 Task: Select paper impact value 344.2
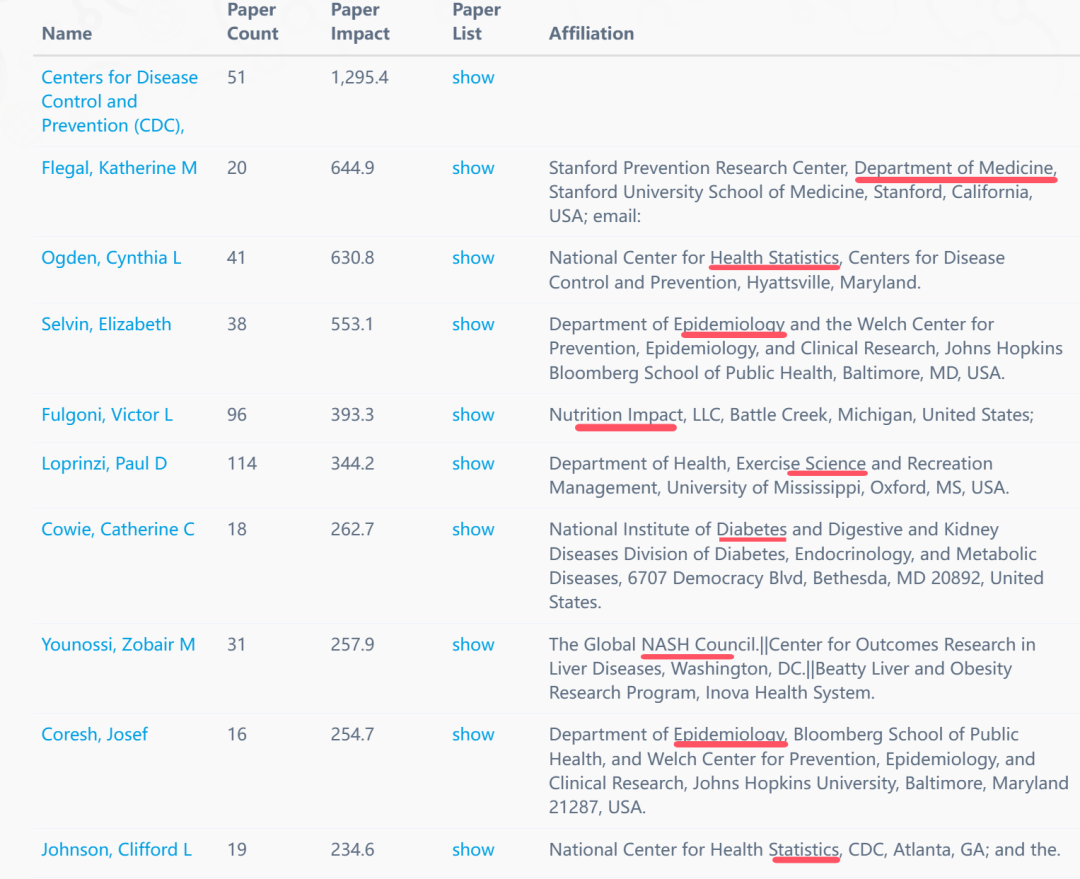pos(353,464)
